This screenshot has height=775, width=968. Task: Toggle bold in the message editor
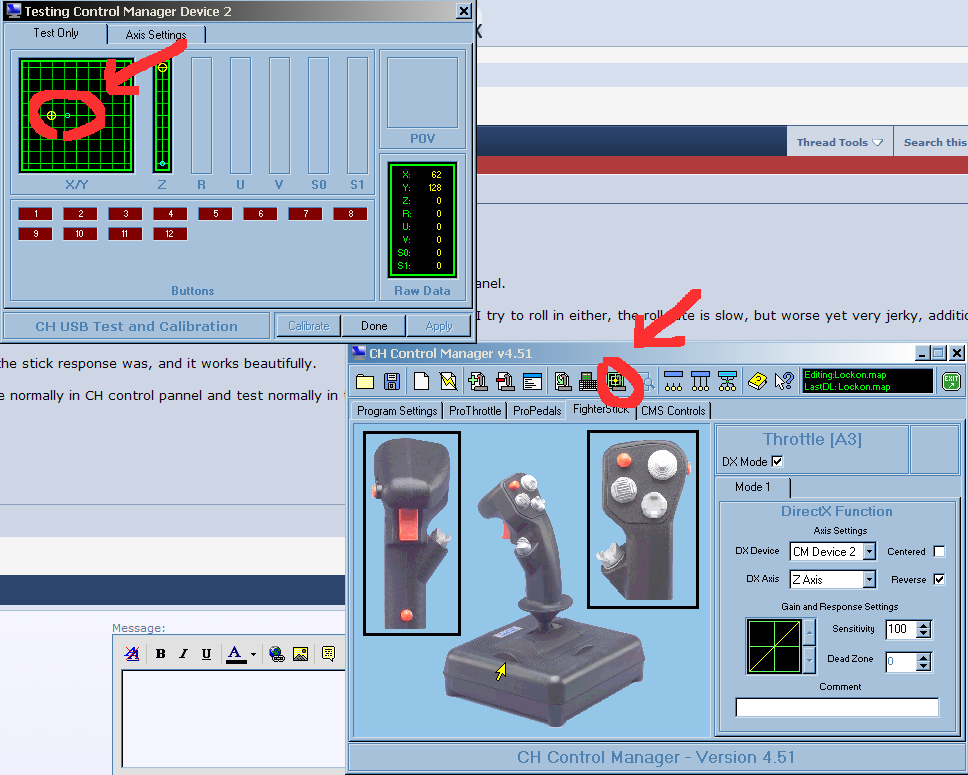(161, 653)
